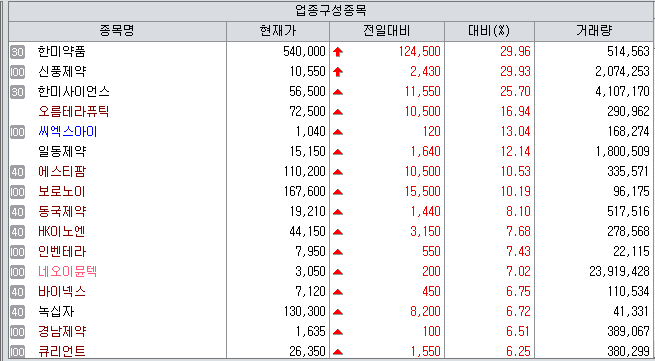Click the 100 margin badge beside 보로노이
Screen dimensions: 655x361
18,192
